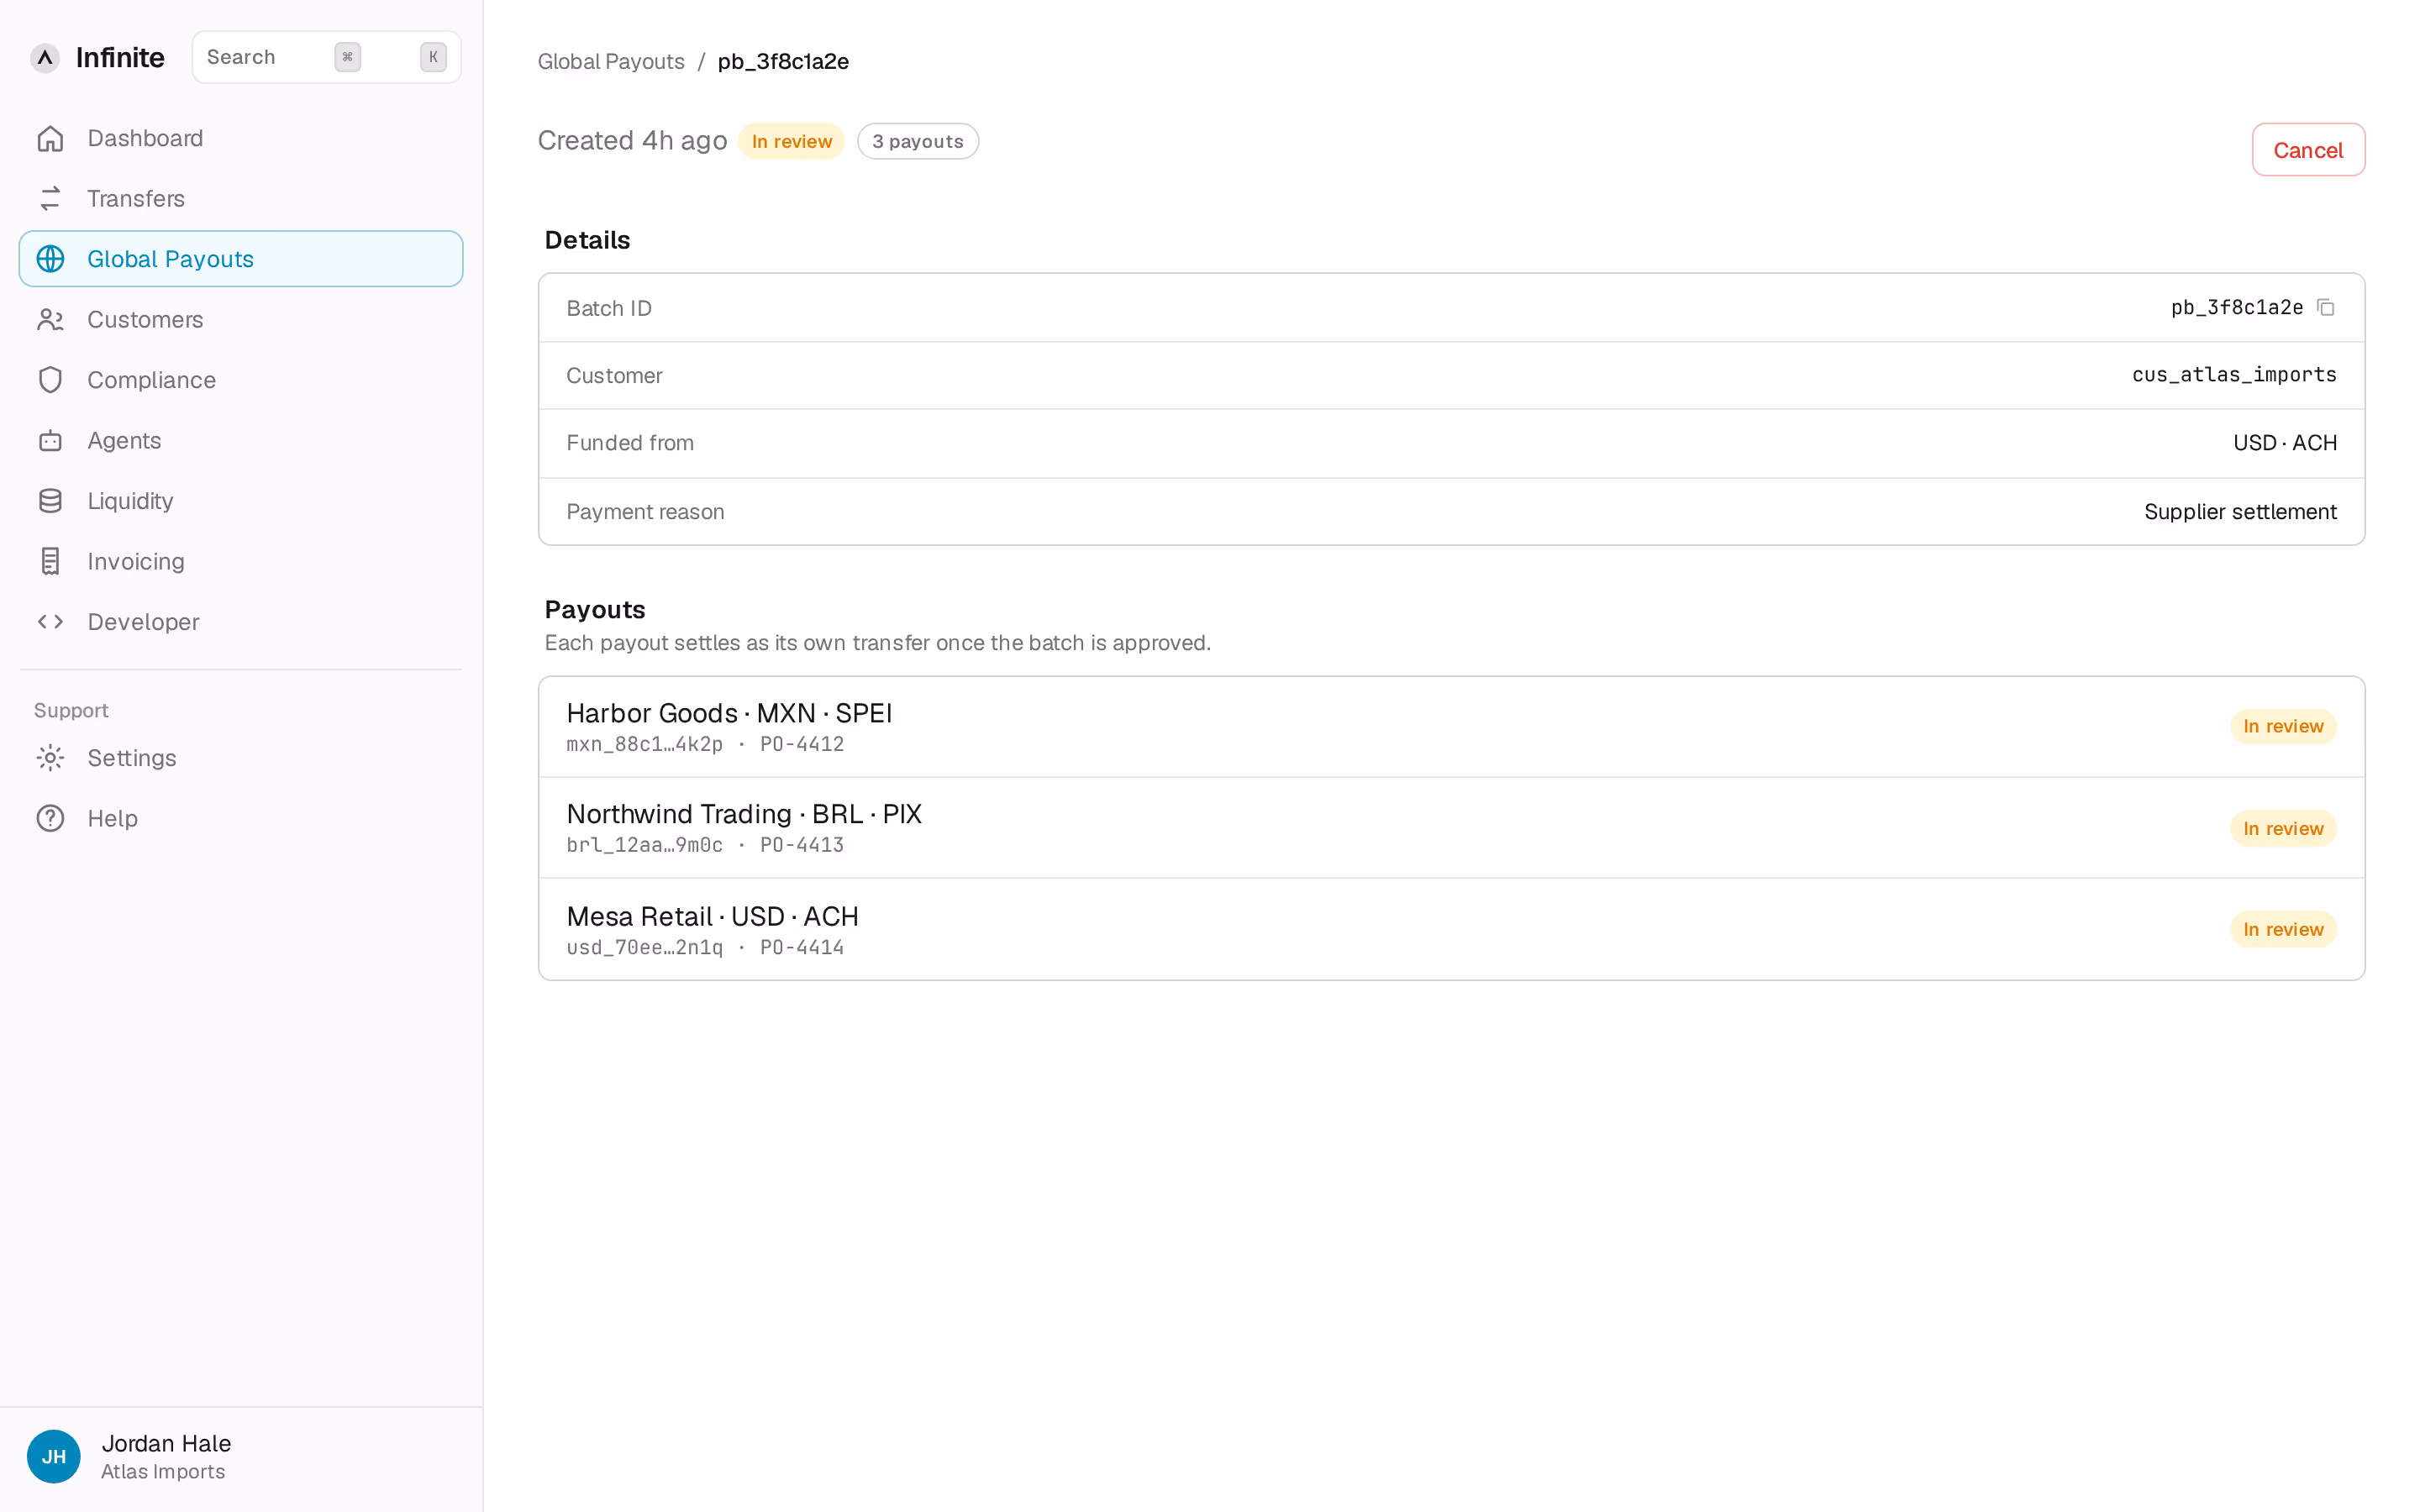Viewport: 2420px width, 1512px height.
Task: Click the Developer code brackets icon
Action: point(50,622)
